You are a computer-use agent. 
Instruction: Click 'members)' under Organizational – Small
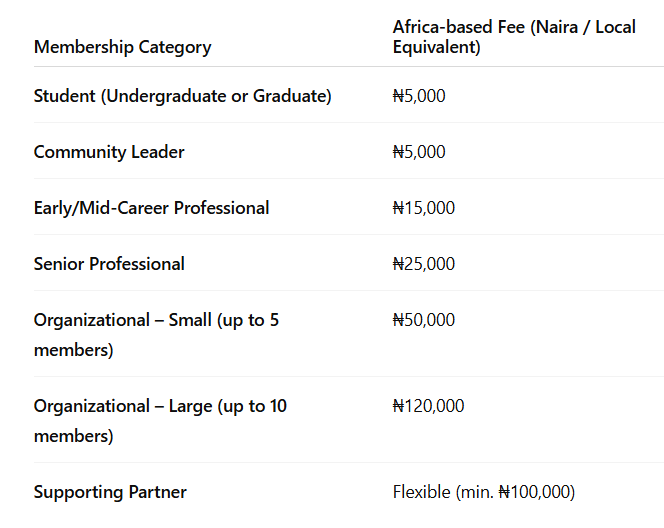click(73, 350)
